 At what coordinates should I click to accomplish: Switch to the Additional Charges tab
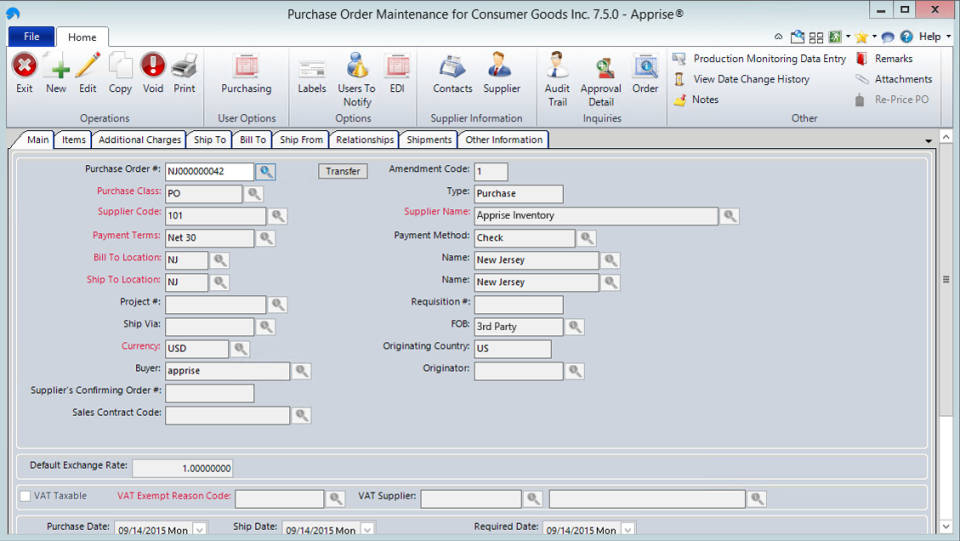(x=140, y=140)
